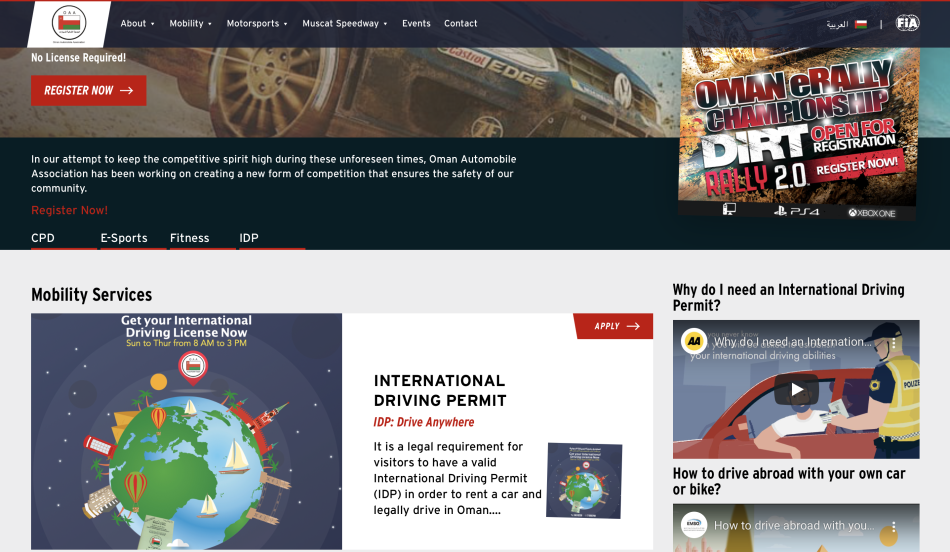Click the Oman Automobile Association logo

click(x=69, y=24)
